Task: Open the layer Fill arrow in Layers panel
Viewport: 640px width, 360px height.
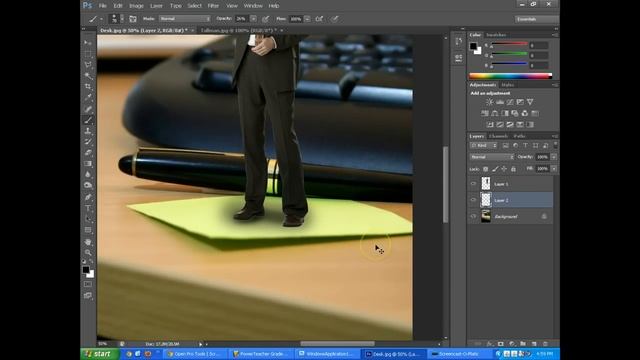Action: click(554, 169)
